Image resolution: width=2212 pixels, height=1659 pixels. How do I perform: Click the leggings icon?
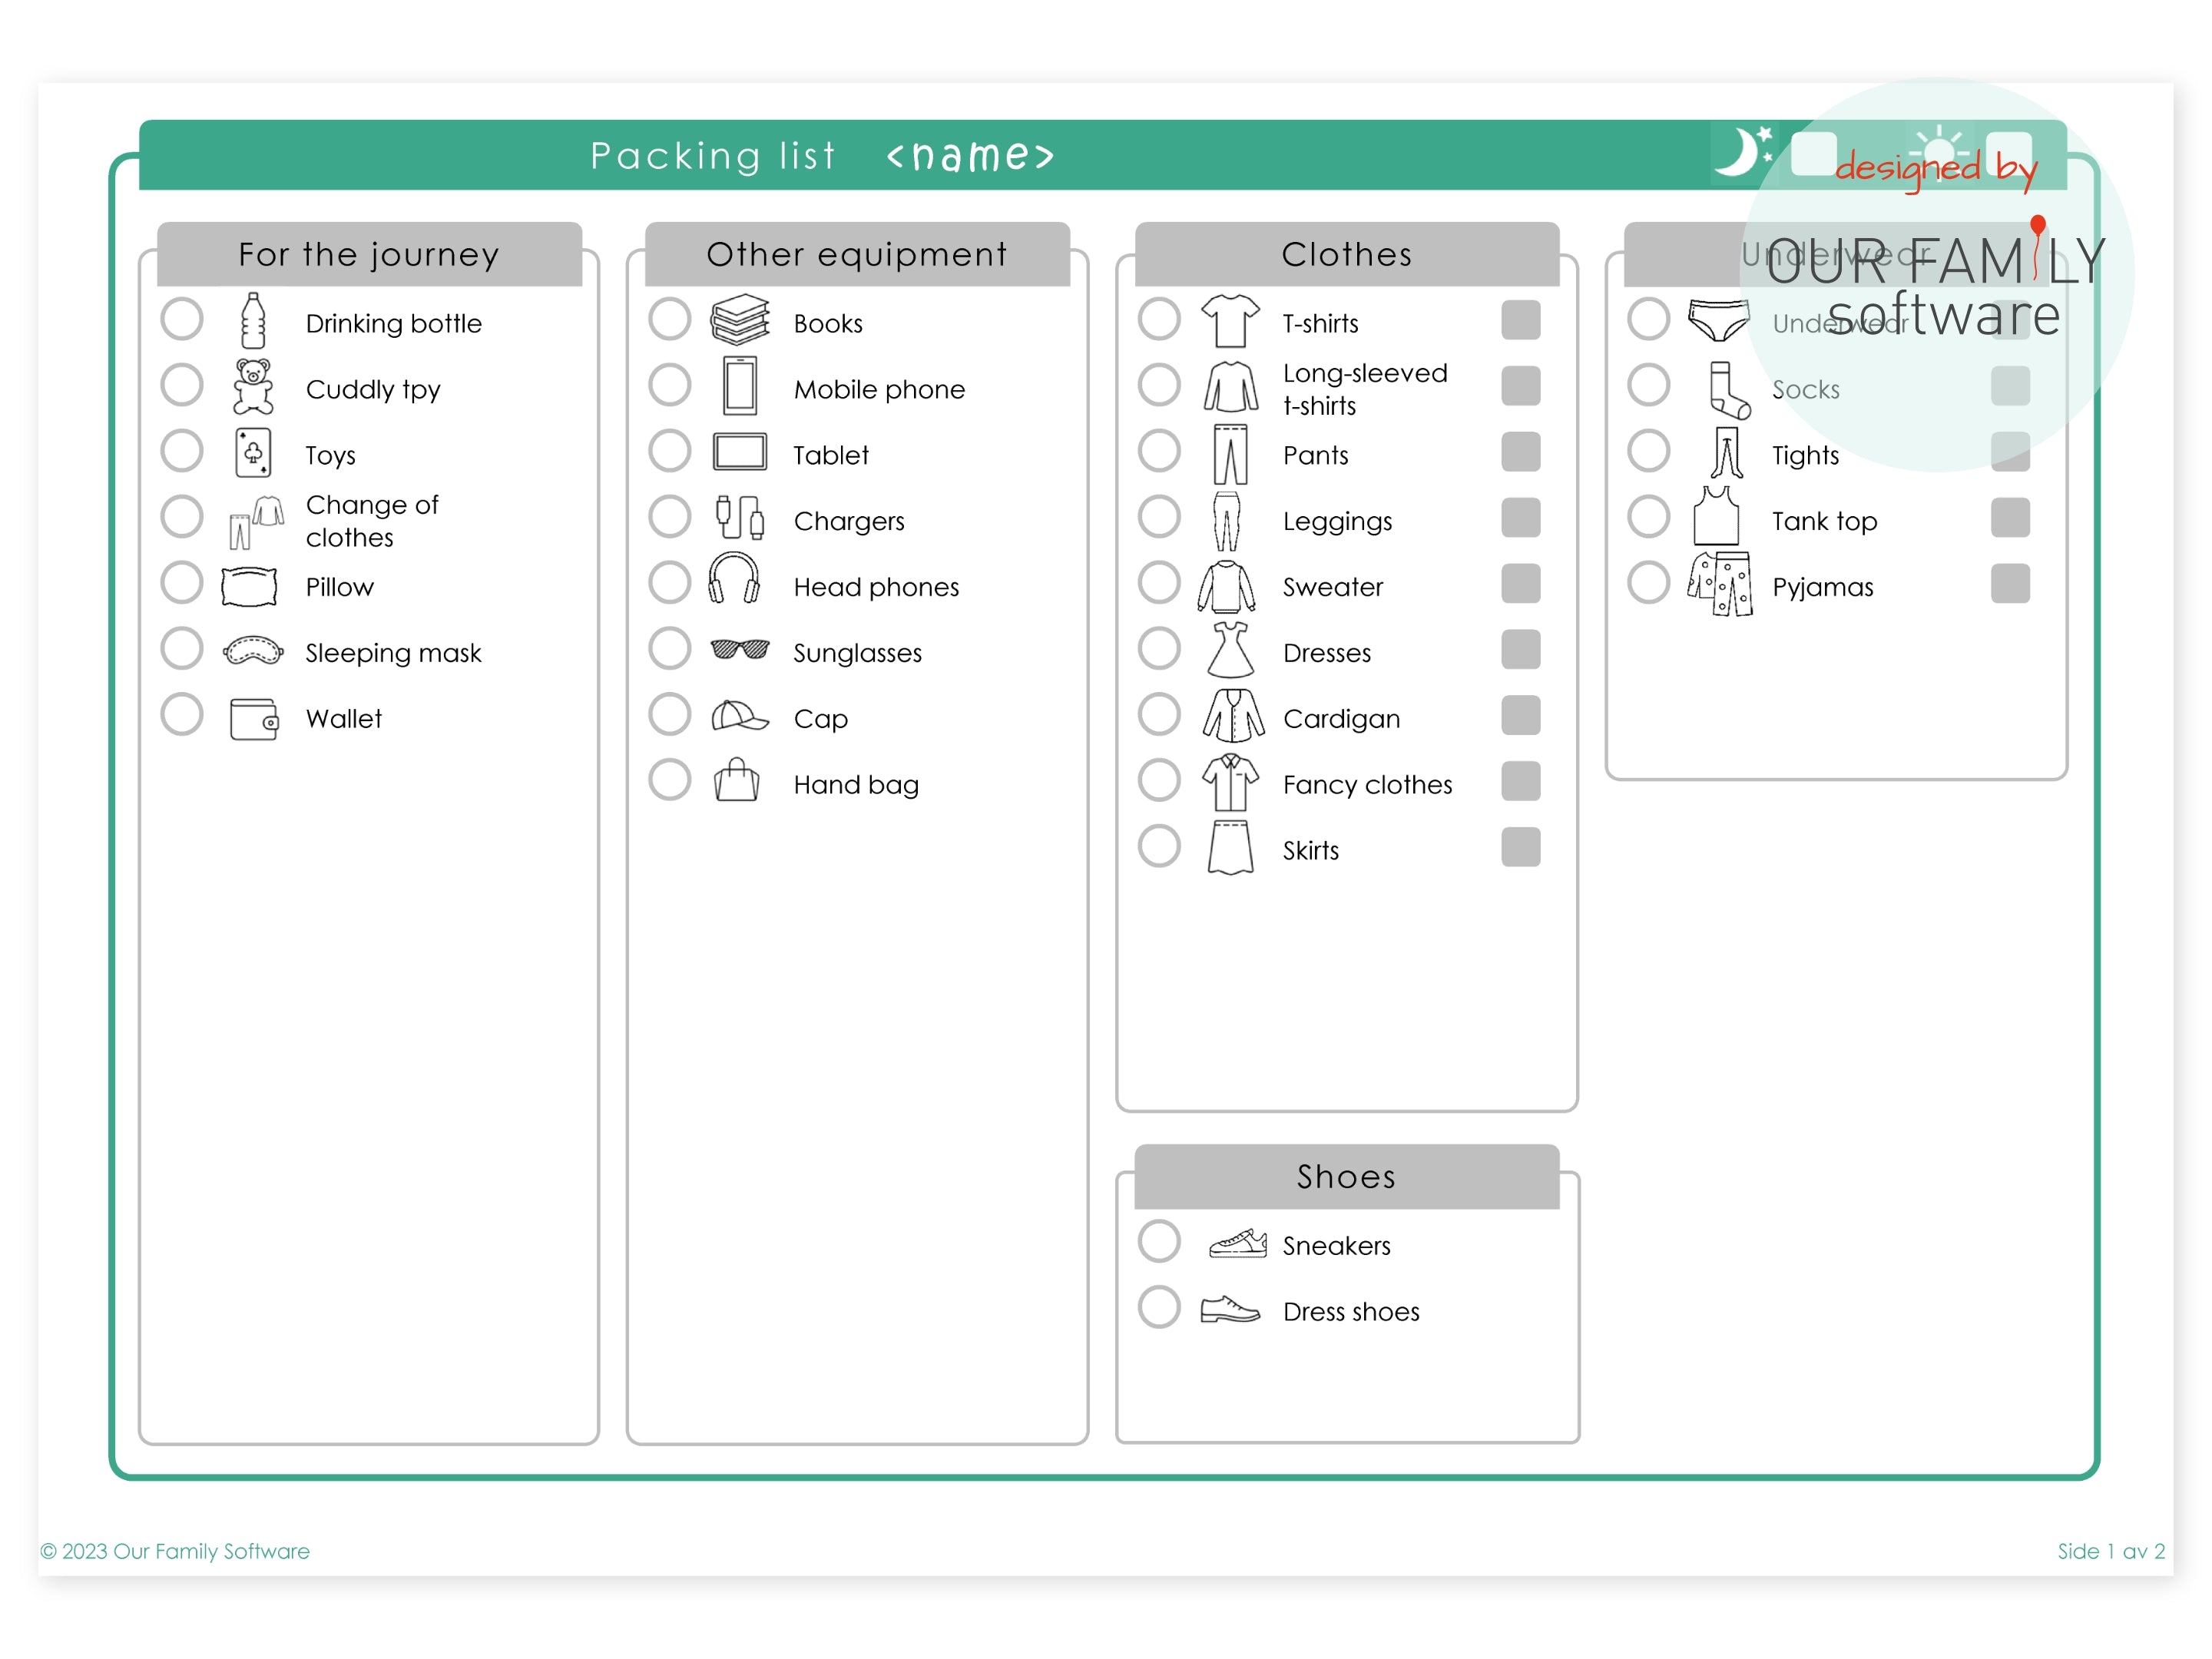(1227, 521)
